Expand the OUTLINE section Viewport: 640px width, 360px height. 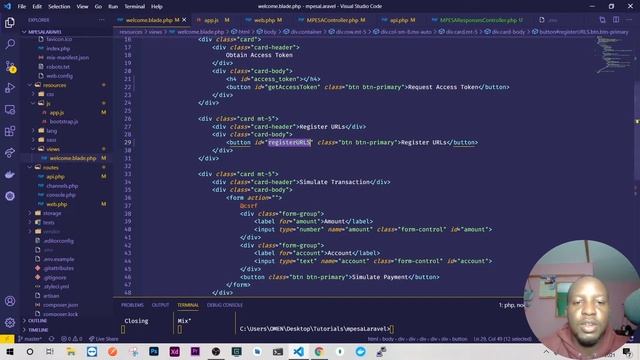pos(37,321)
